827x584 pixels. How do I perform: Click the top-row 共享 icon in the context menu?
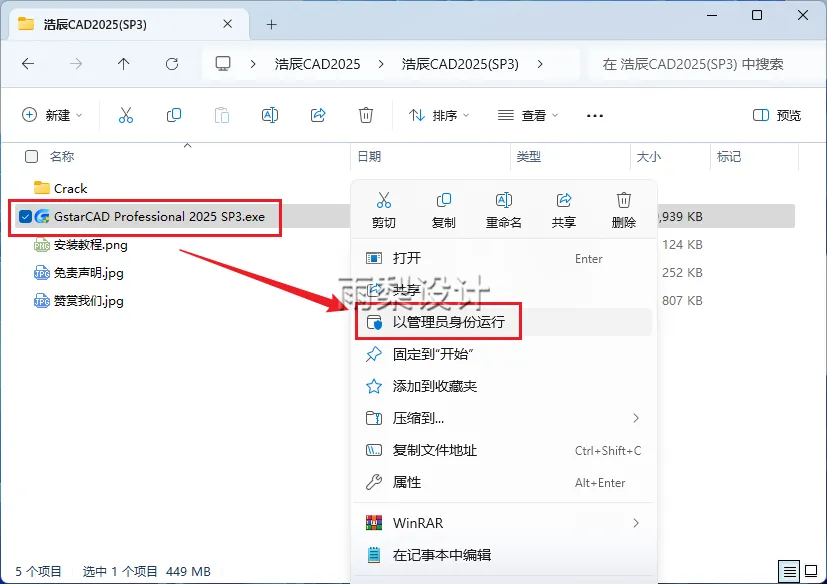pos(564,210)
